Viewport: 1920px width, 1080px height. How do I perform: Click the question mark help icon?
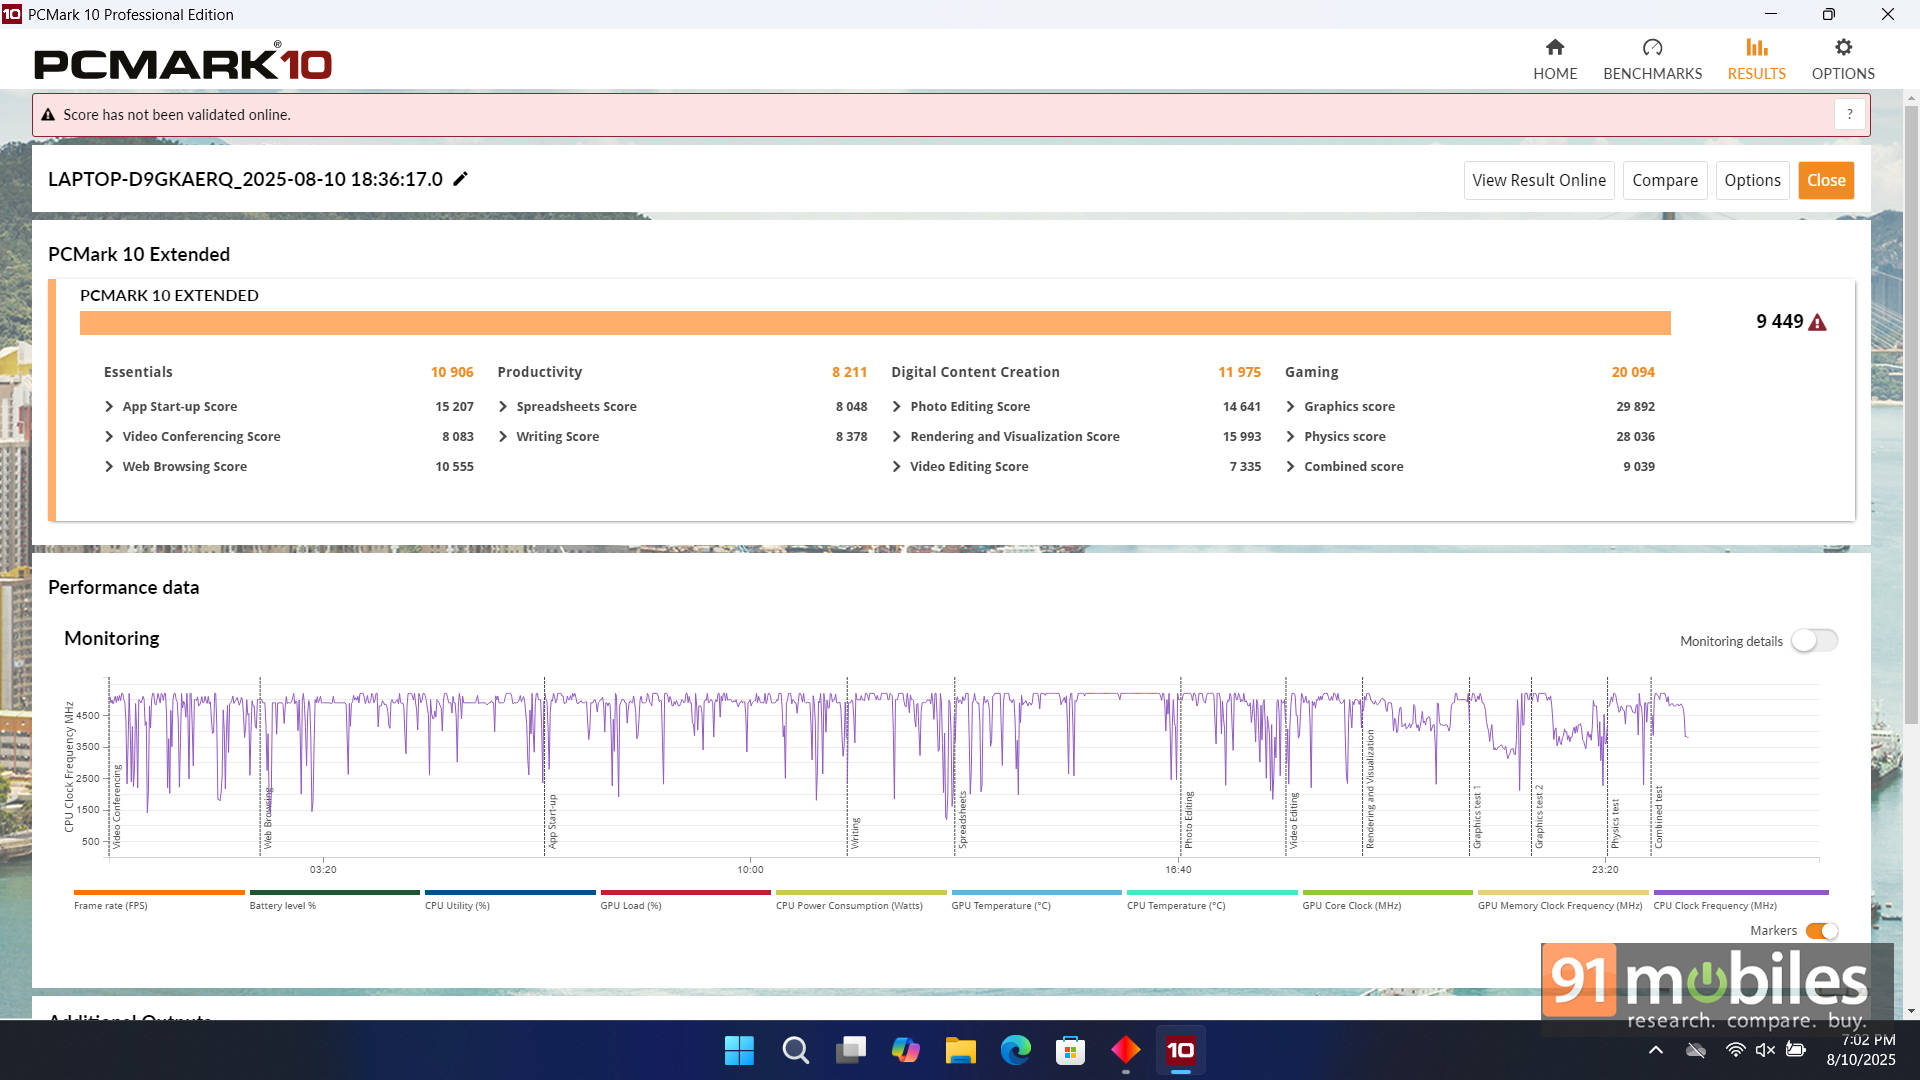pyautogui.click(x=1849, y=115)
